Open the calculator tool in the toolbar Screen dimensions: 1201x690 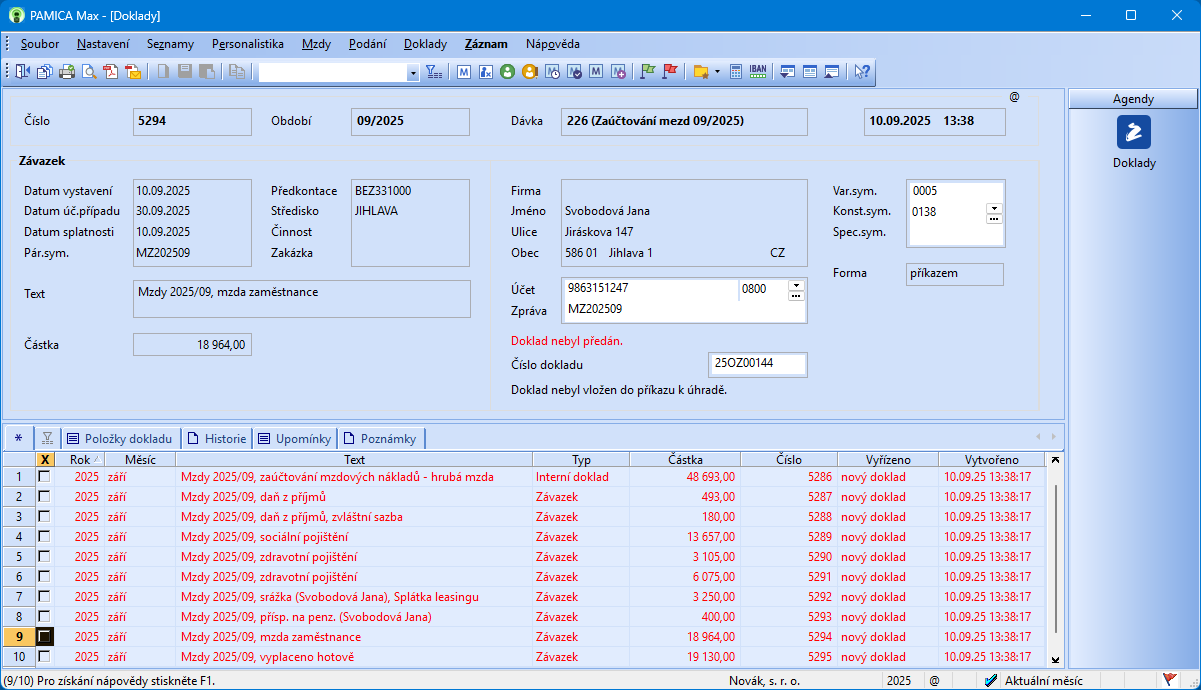click(x=736, y=72)
